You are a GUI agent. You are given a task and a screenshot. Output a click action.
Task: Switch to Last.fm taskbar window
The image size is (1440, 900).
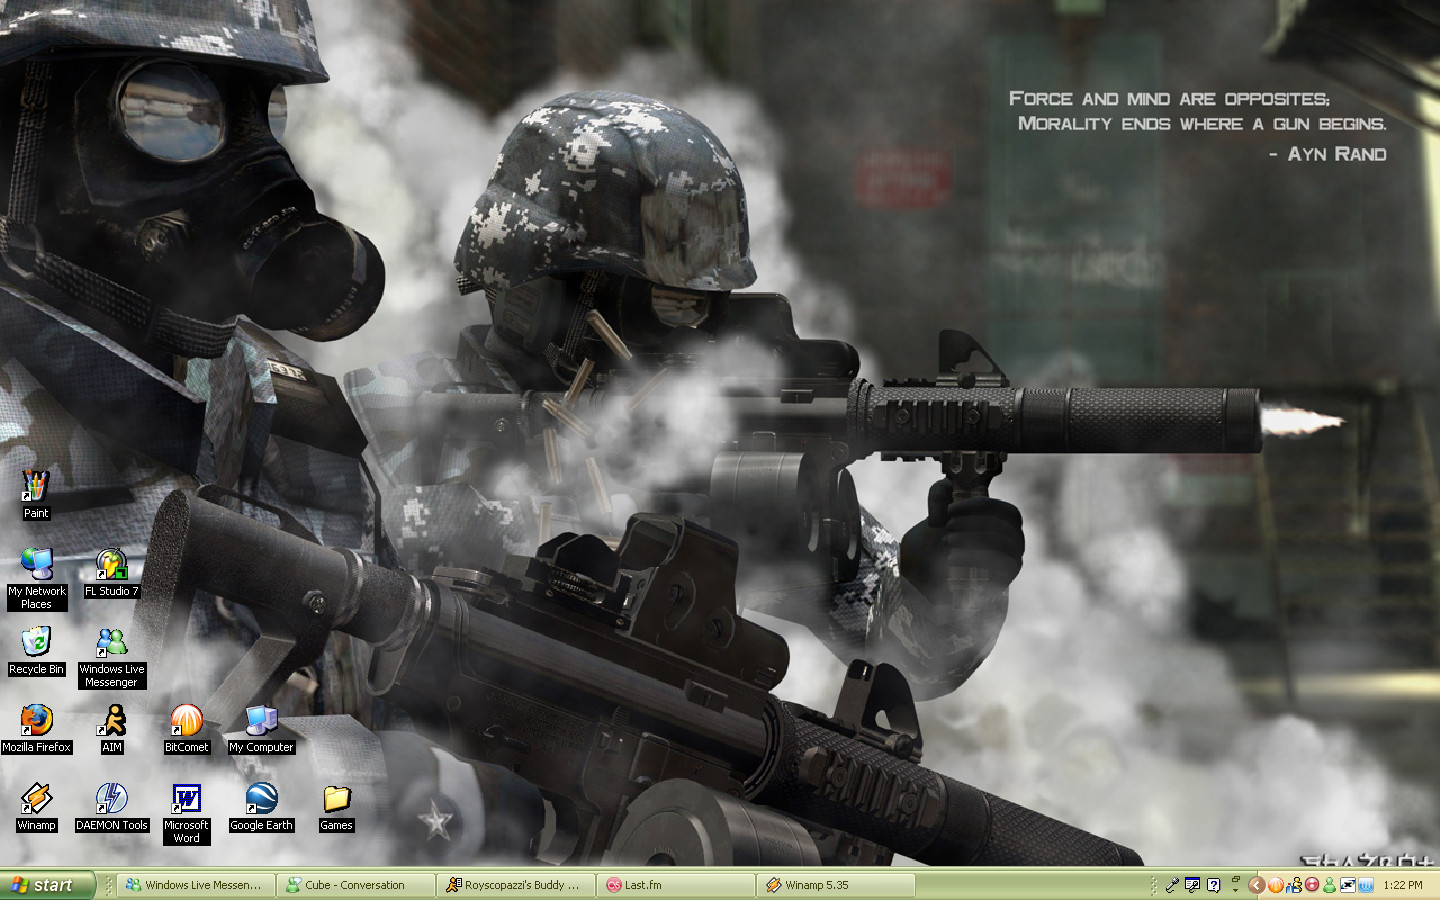click(x=676, y=885)
